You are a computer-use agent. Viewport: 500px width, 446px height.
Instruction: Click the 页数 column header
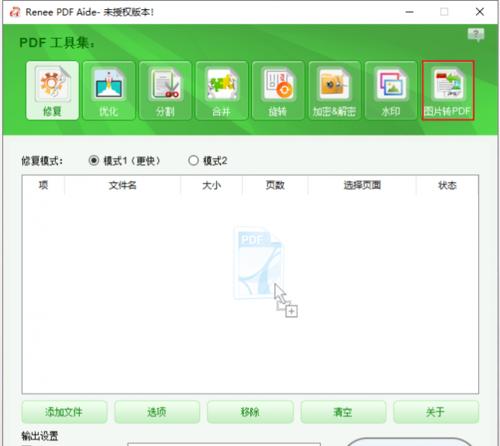point(275,185)
